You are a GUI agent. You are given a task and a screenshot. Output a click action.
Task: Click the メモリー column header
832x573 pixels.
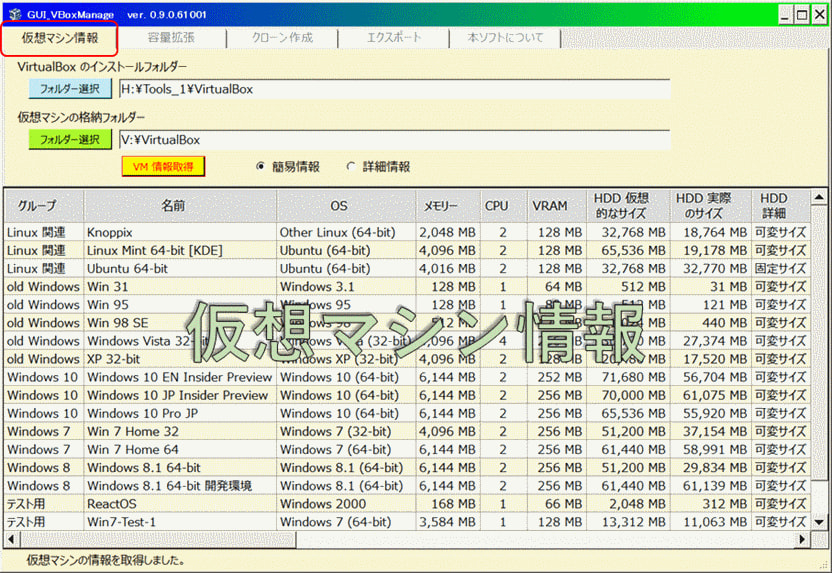(448, 206)
